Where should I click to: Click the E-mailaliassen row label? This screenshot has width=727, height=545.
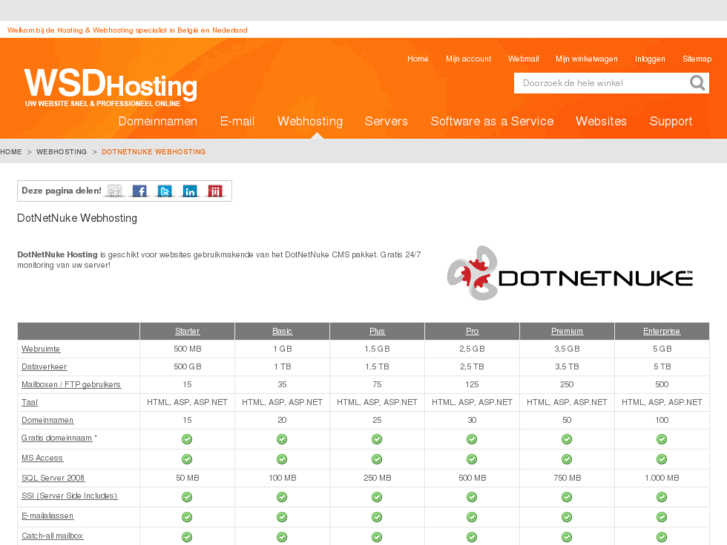pyautogui.click(x=47, y=516)
